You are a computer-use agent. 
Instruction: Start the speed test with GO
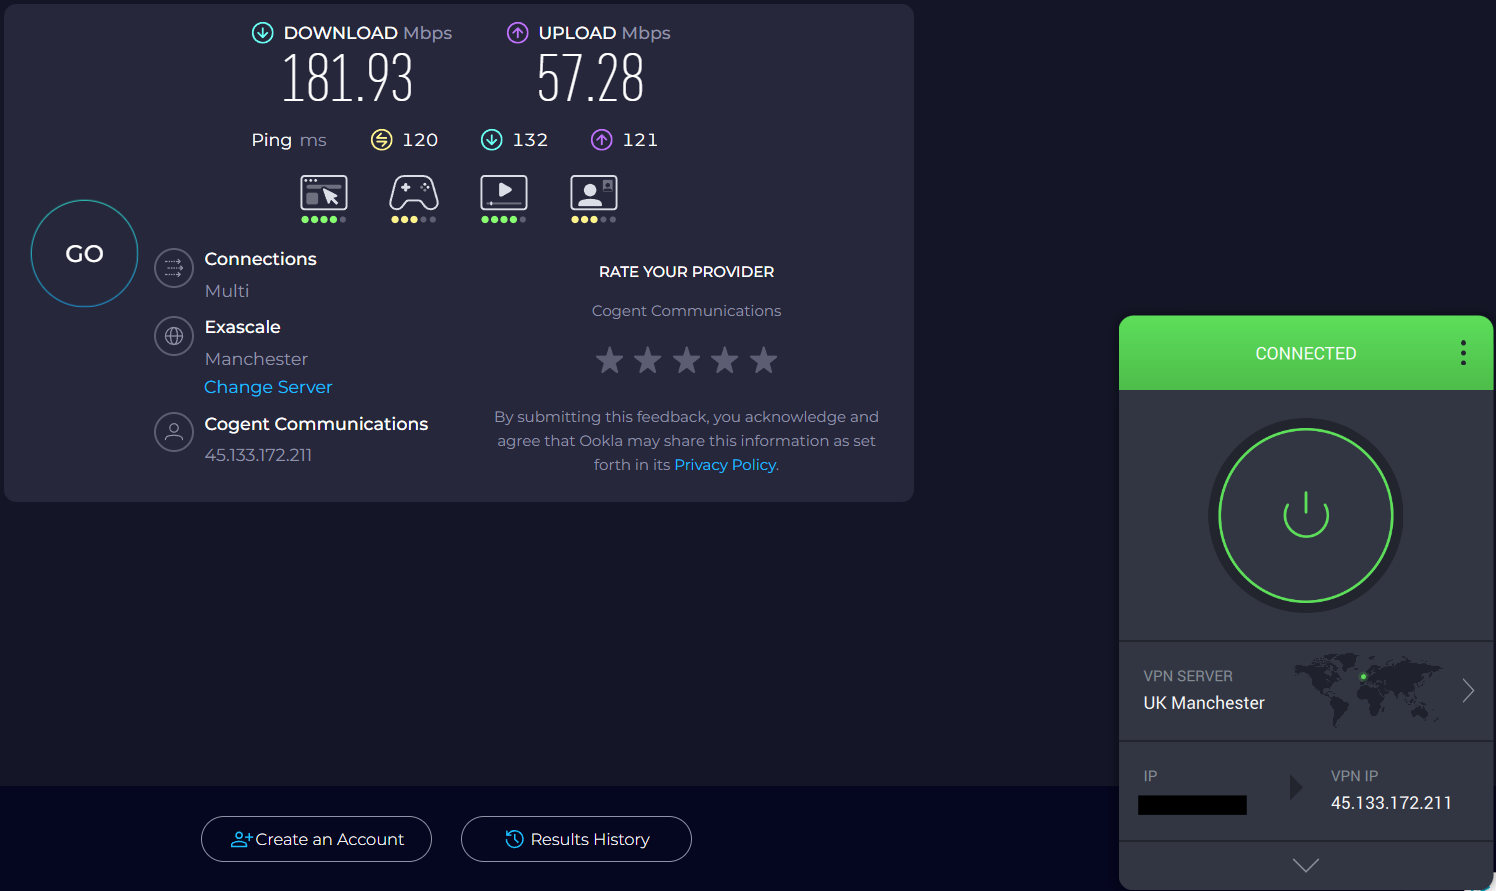84,253
